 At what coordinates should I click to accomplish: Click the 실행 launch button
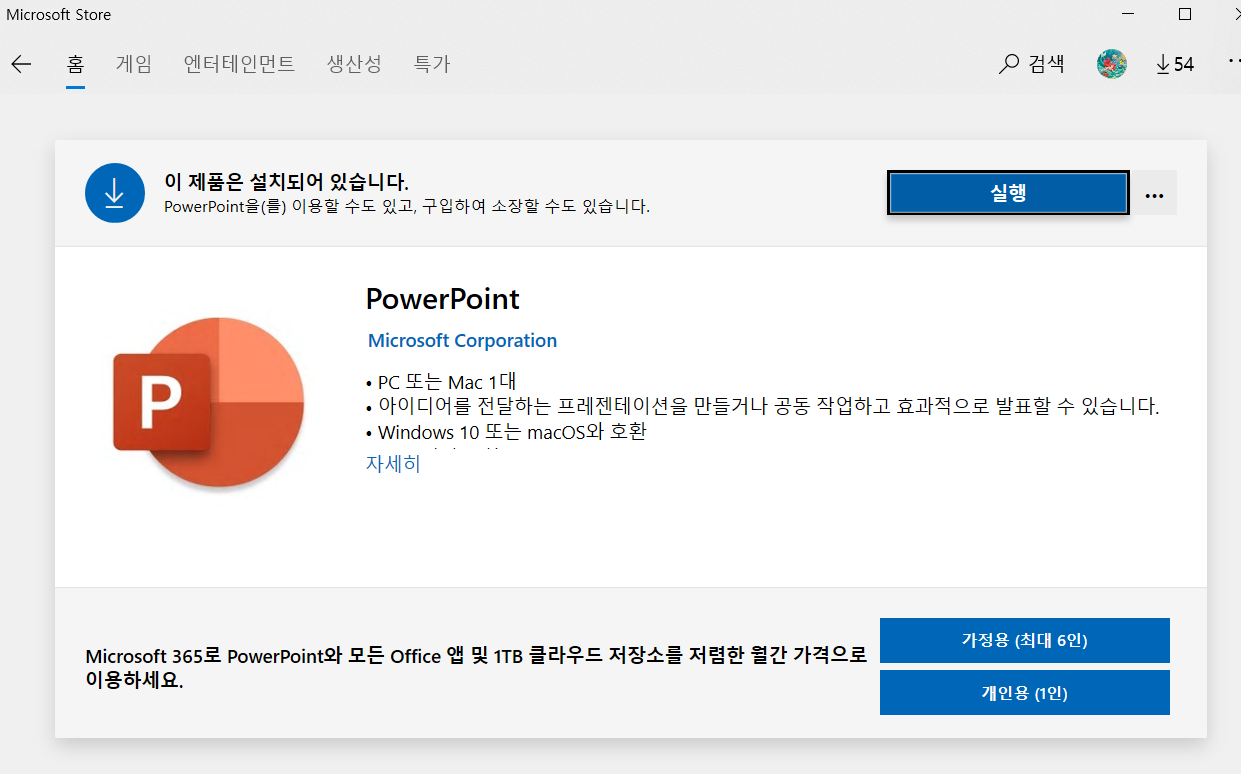(1008, 193)
